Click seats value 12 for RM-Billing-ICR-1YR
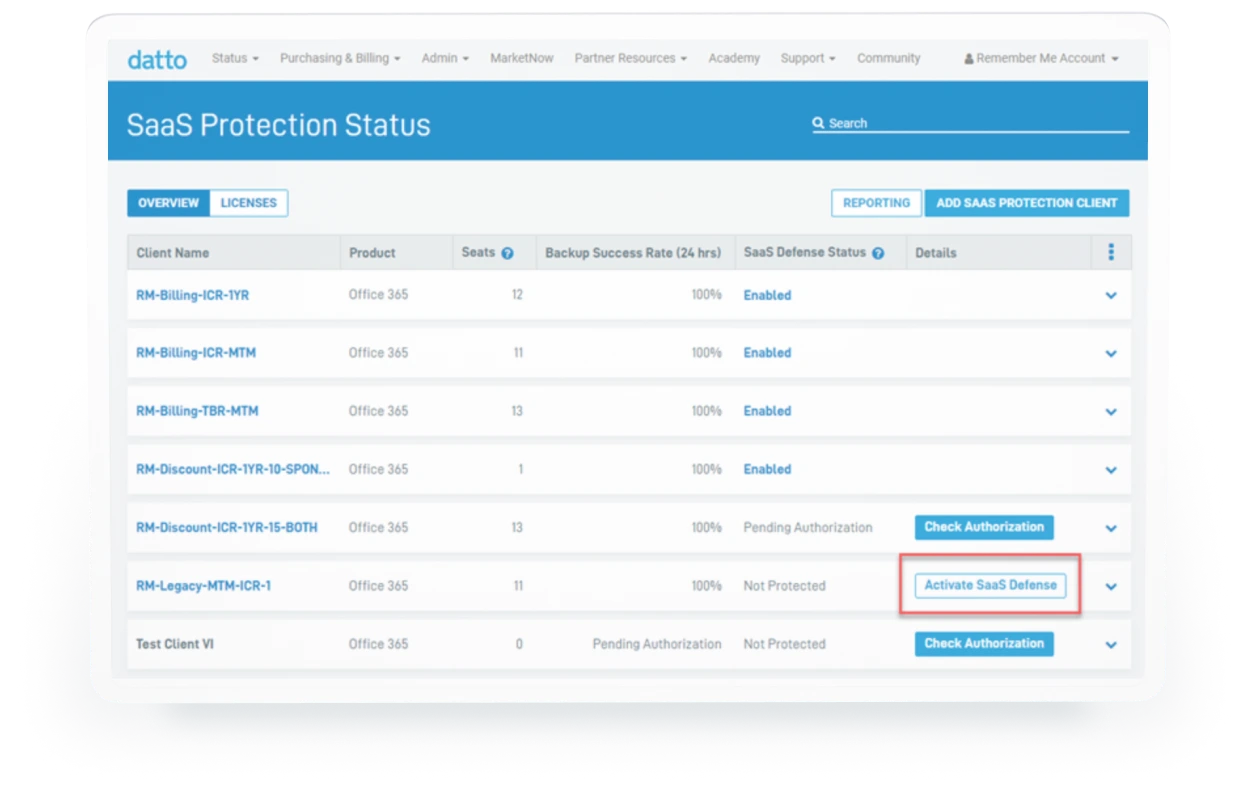Image resolution: width=1247 pixels, height=794 pixels. tap(517, 295)
